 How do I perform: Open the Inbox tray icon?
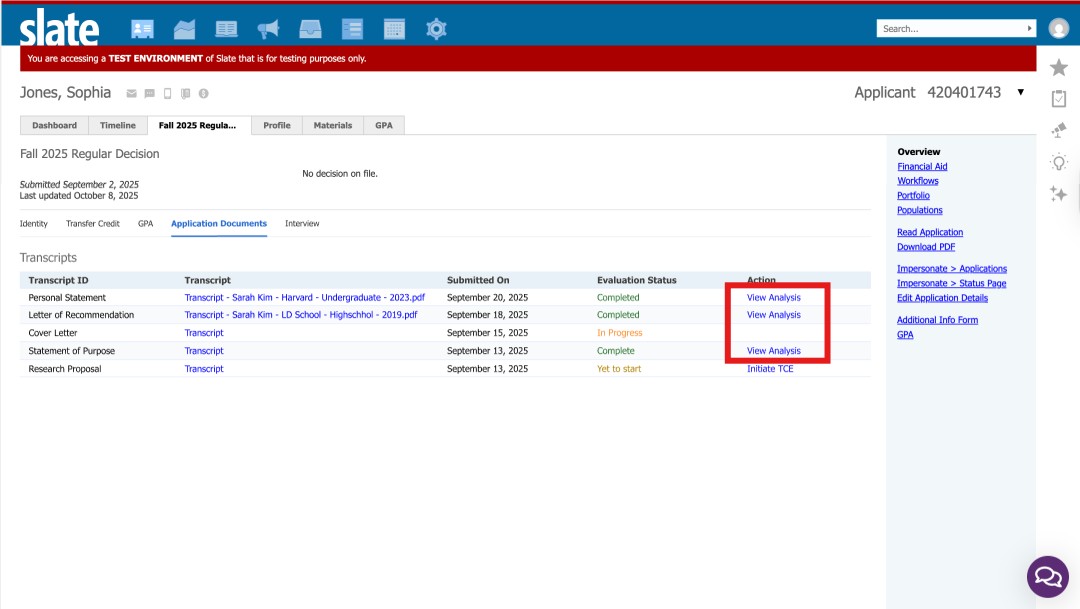click(x=310, y=29)
